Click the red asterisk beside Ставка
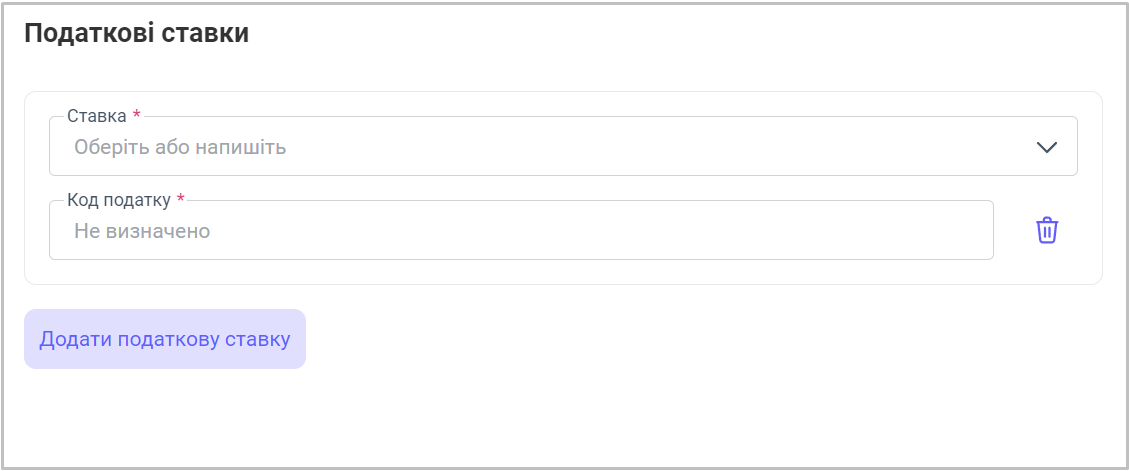The height and width of the screenshot is (471, 1129). click(137, 116)
